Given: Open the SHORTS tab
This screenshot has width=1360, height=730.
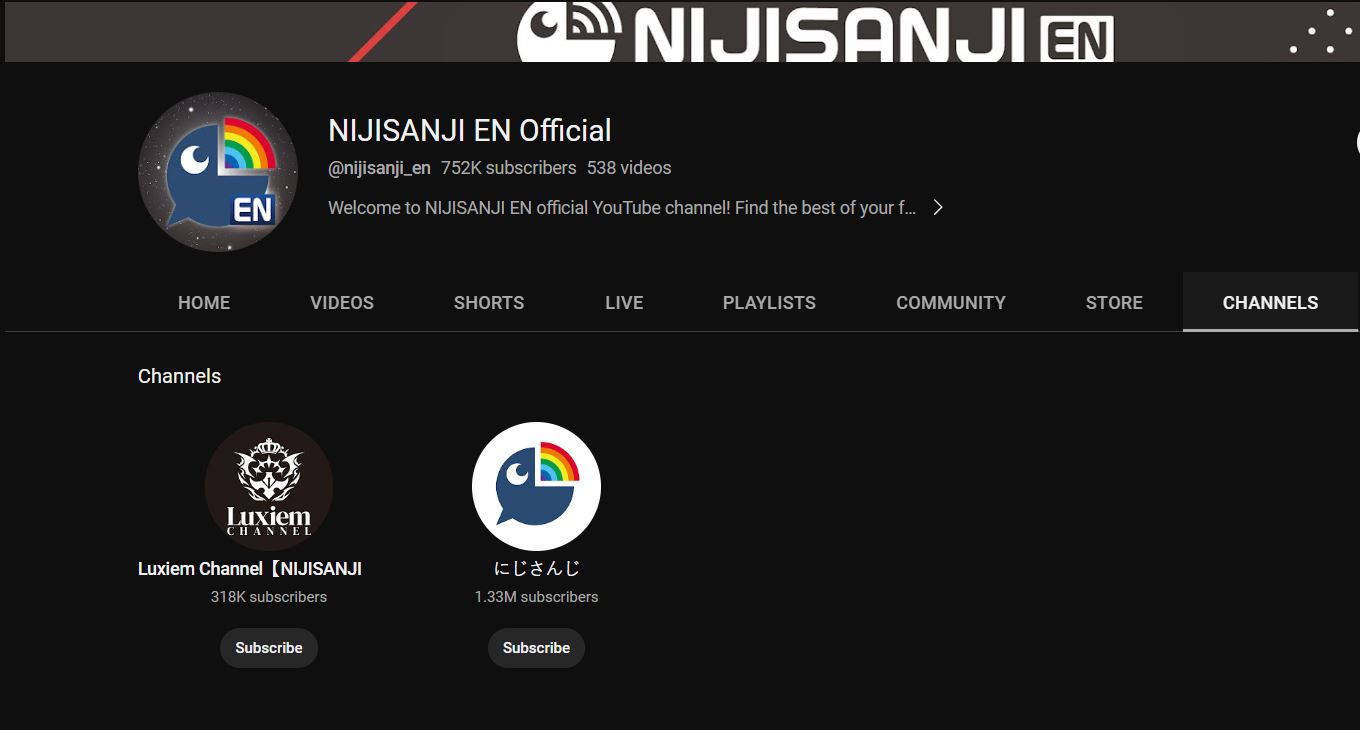Looking at the screenshot, I should (x=489, y=302).
